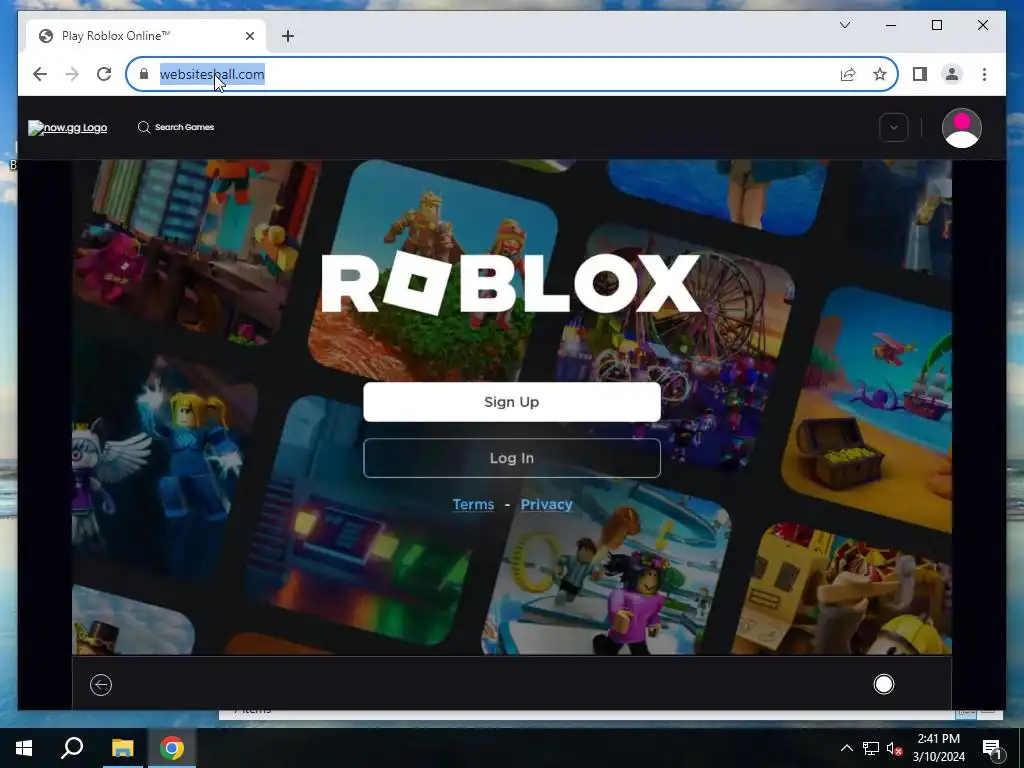Open the notification center icon

tap(992, 748)
